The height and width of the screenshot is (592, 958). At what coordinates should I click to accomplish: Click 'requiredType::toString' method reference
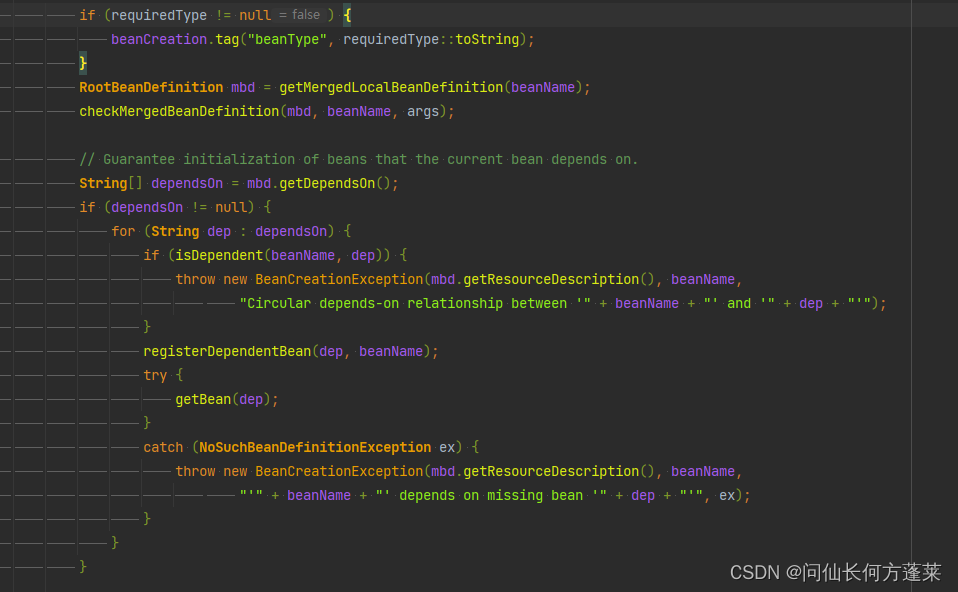tap(431, 40)
